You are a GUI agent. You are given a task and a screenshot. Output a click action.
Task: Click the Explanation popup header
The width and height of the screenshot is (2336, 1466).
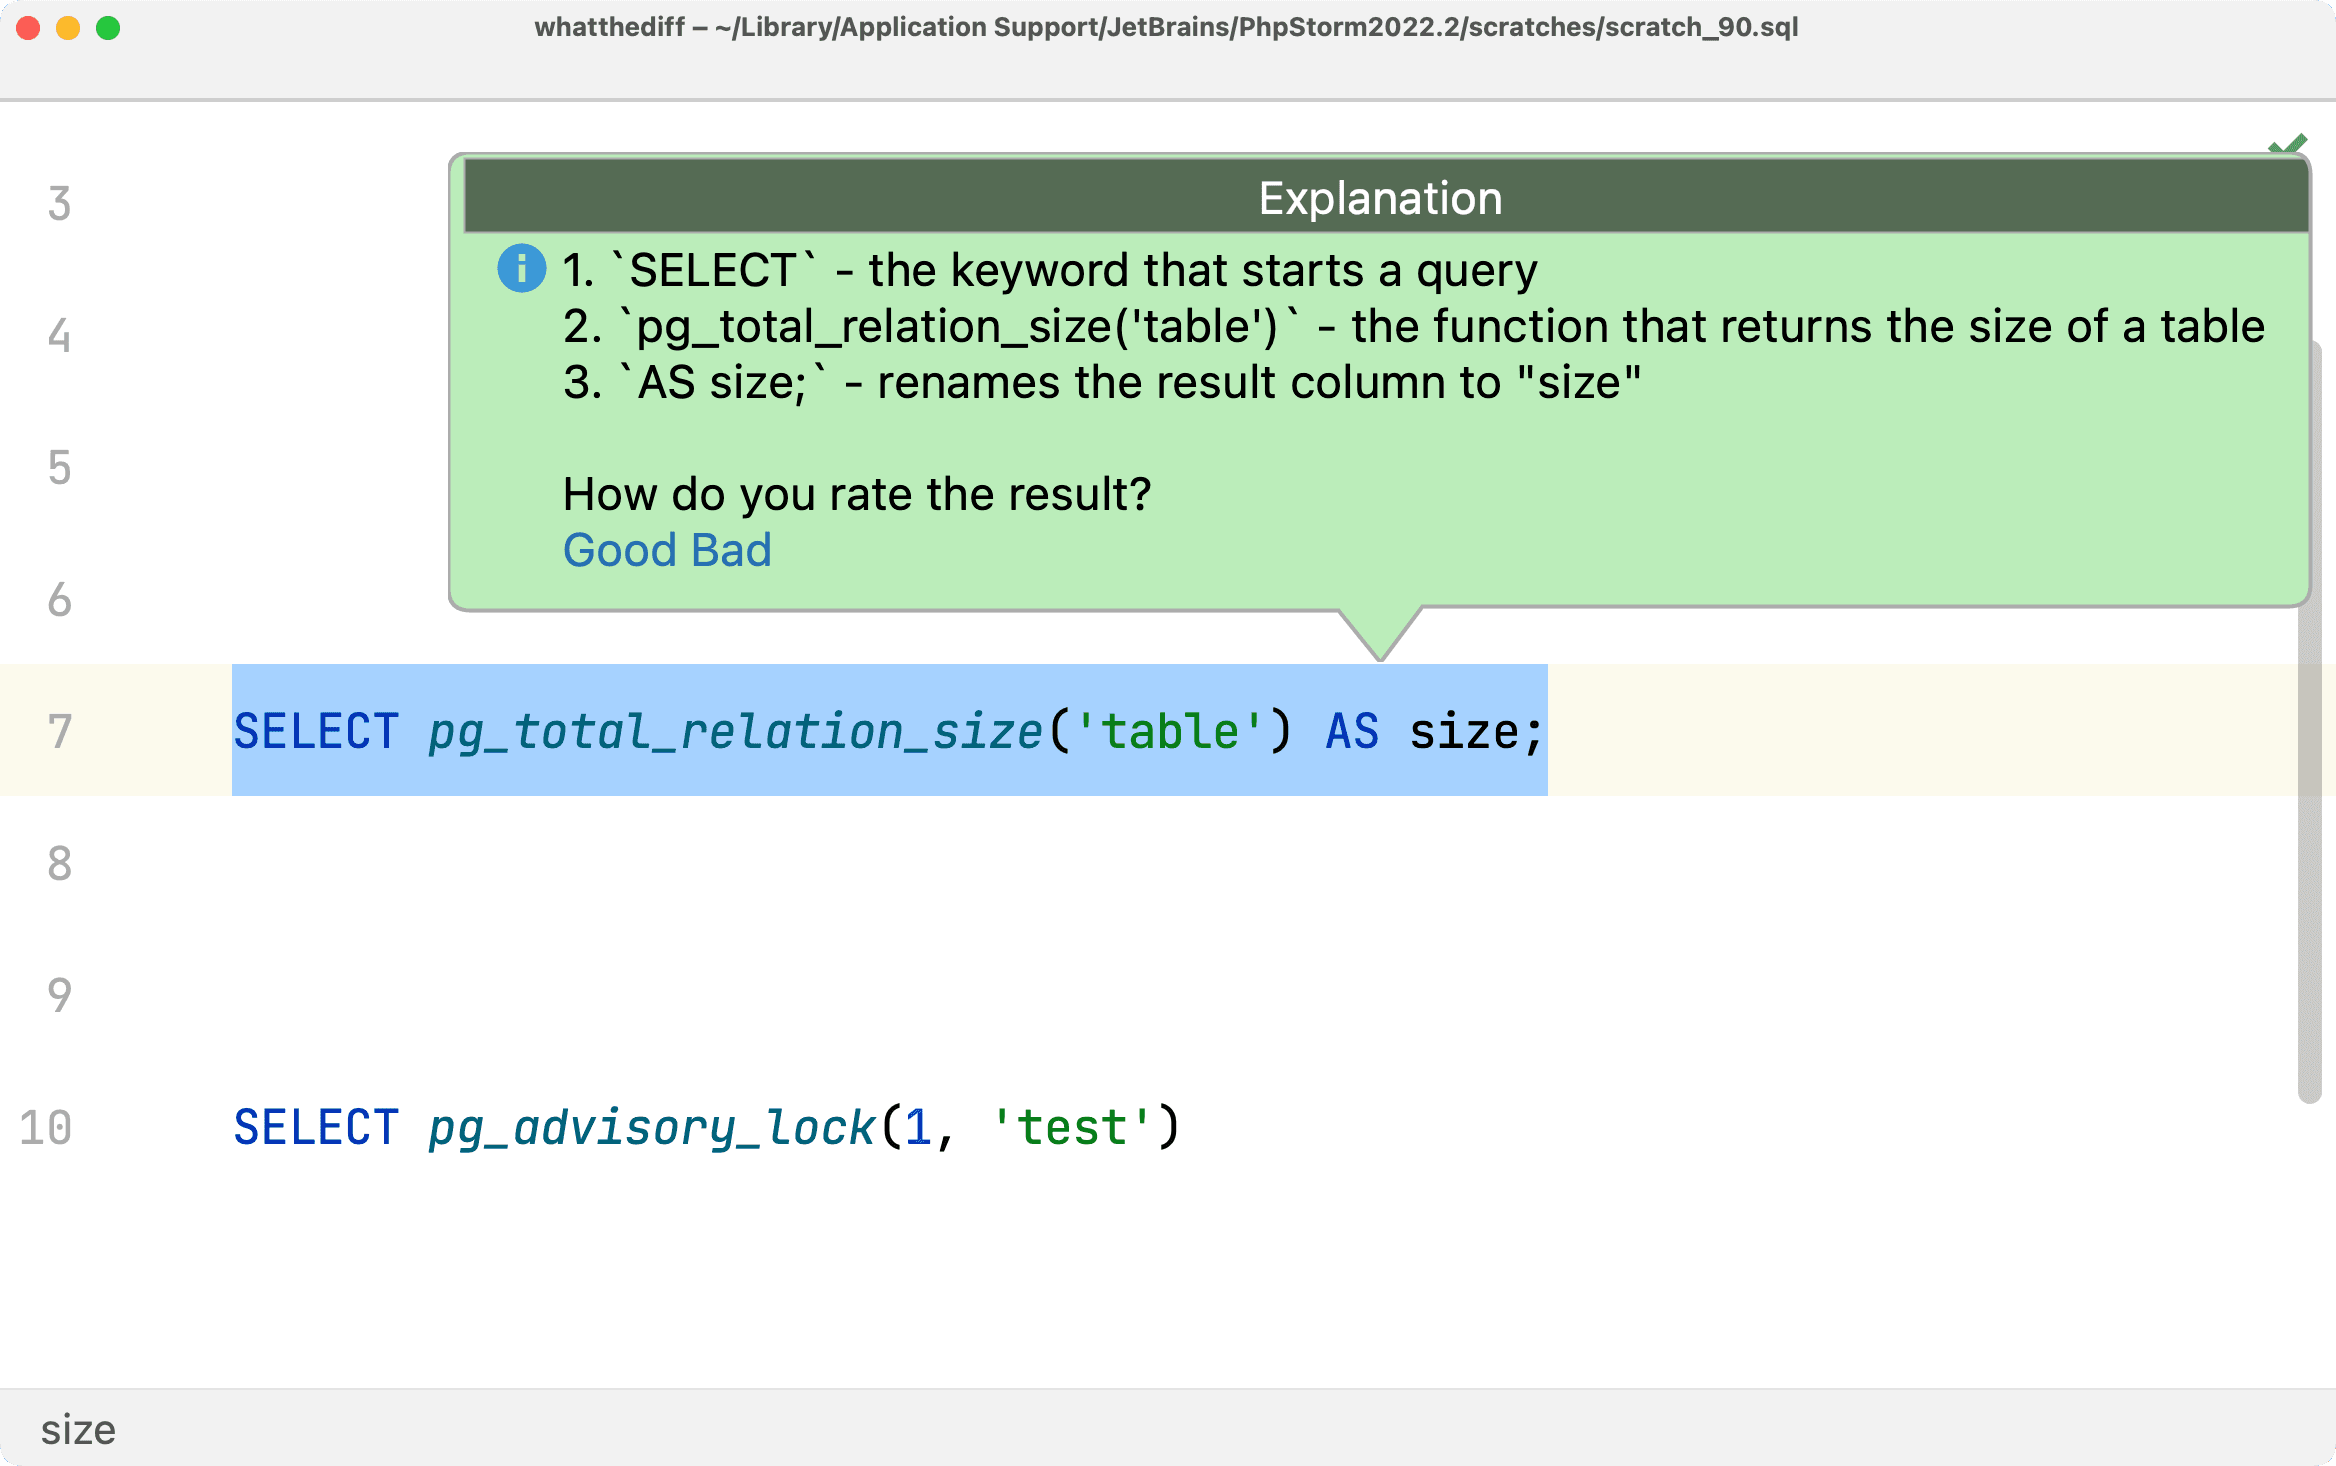pyautogui.click(x=1380, y=198)
